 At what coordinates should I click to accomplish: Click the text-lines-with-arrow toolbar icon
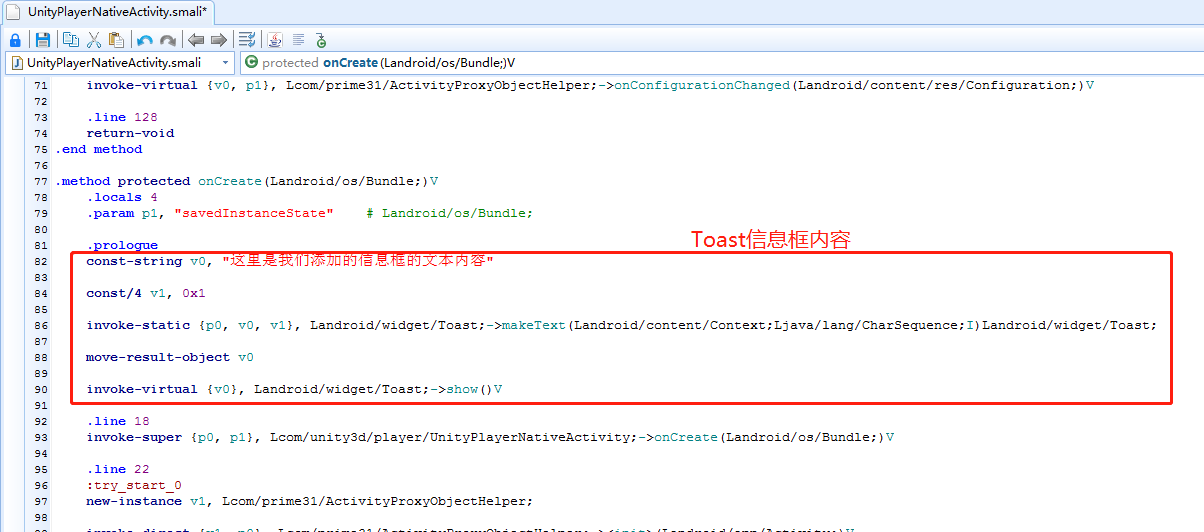pos(247,40)
